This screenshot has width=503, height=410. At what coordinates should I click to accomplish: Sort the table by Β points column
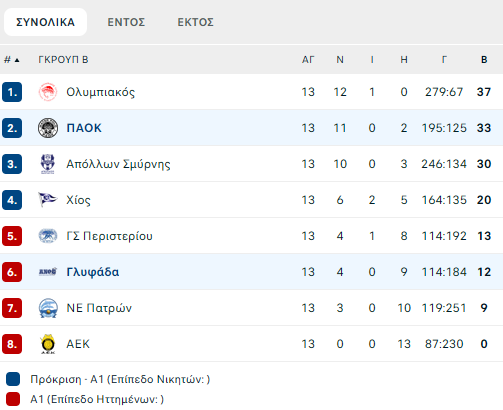point(484,60)
